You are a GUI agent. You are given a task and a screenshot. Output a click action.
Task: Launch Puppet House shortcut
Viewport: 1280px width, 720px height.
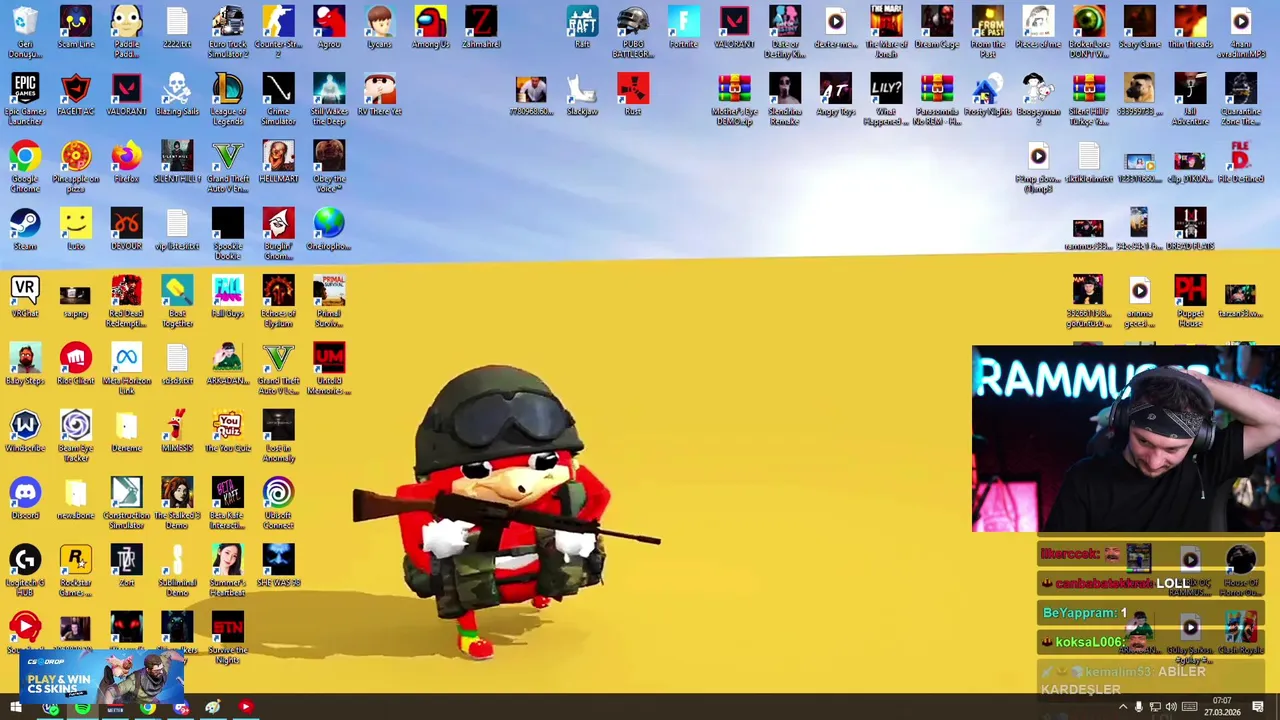coord(1190,301)
